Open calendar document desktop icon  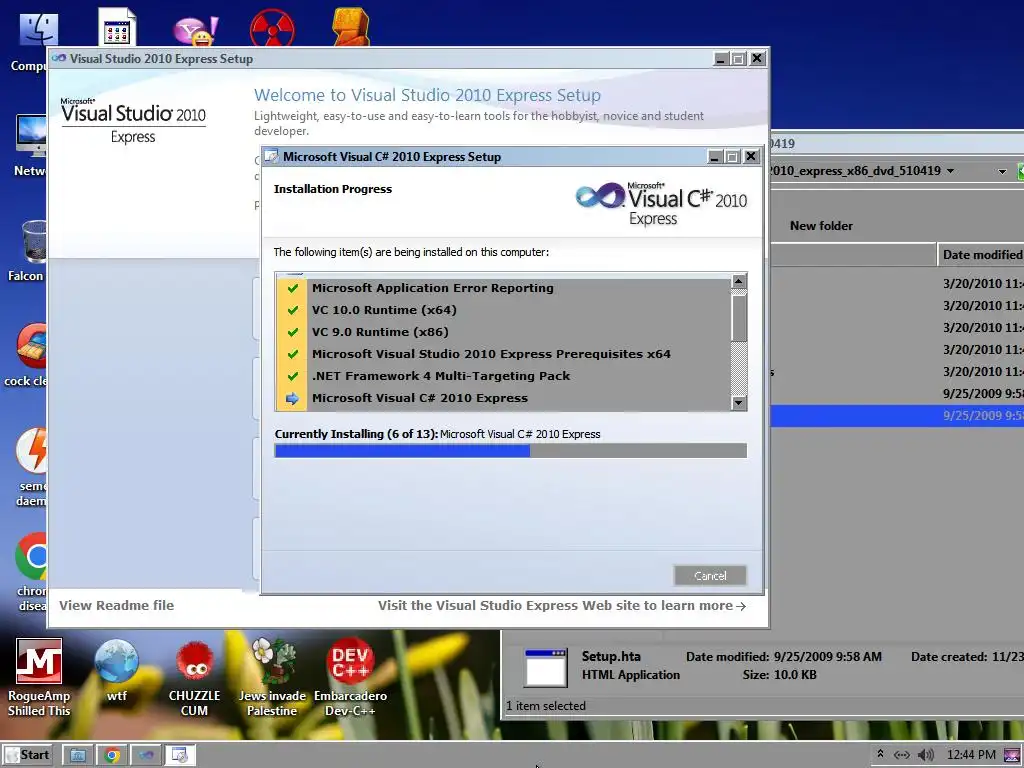[x=117, y=27]
